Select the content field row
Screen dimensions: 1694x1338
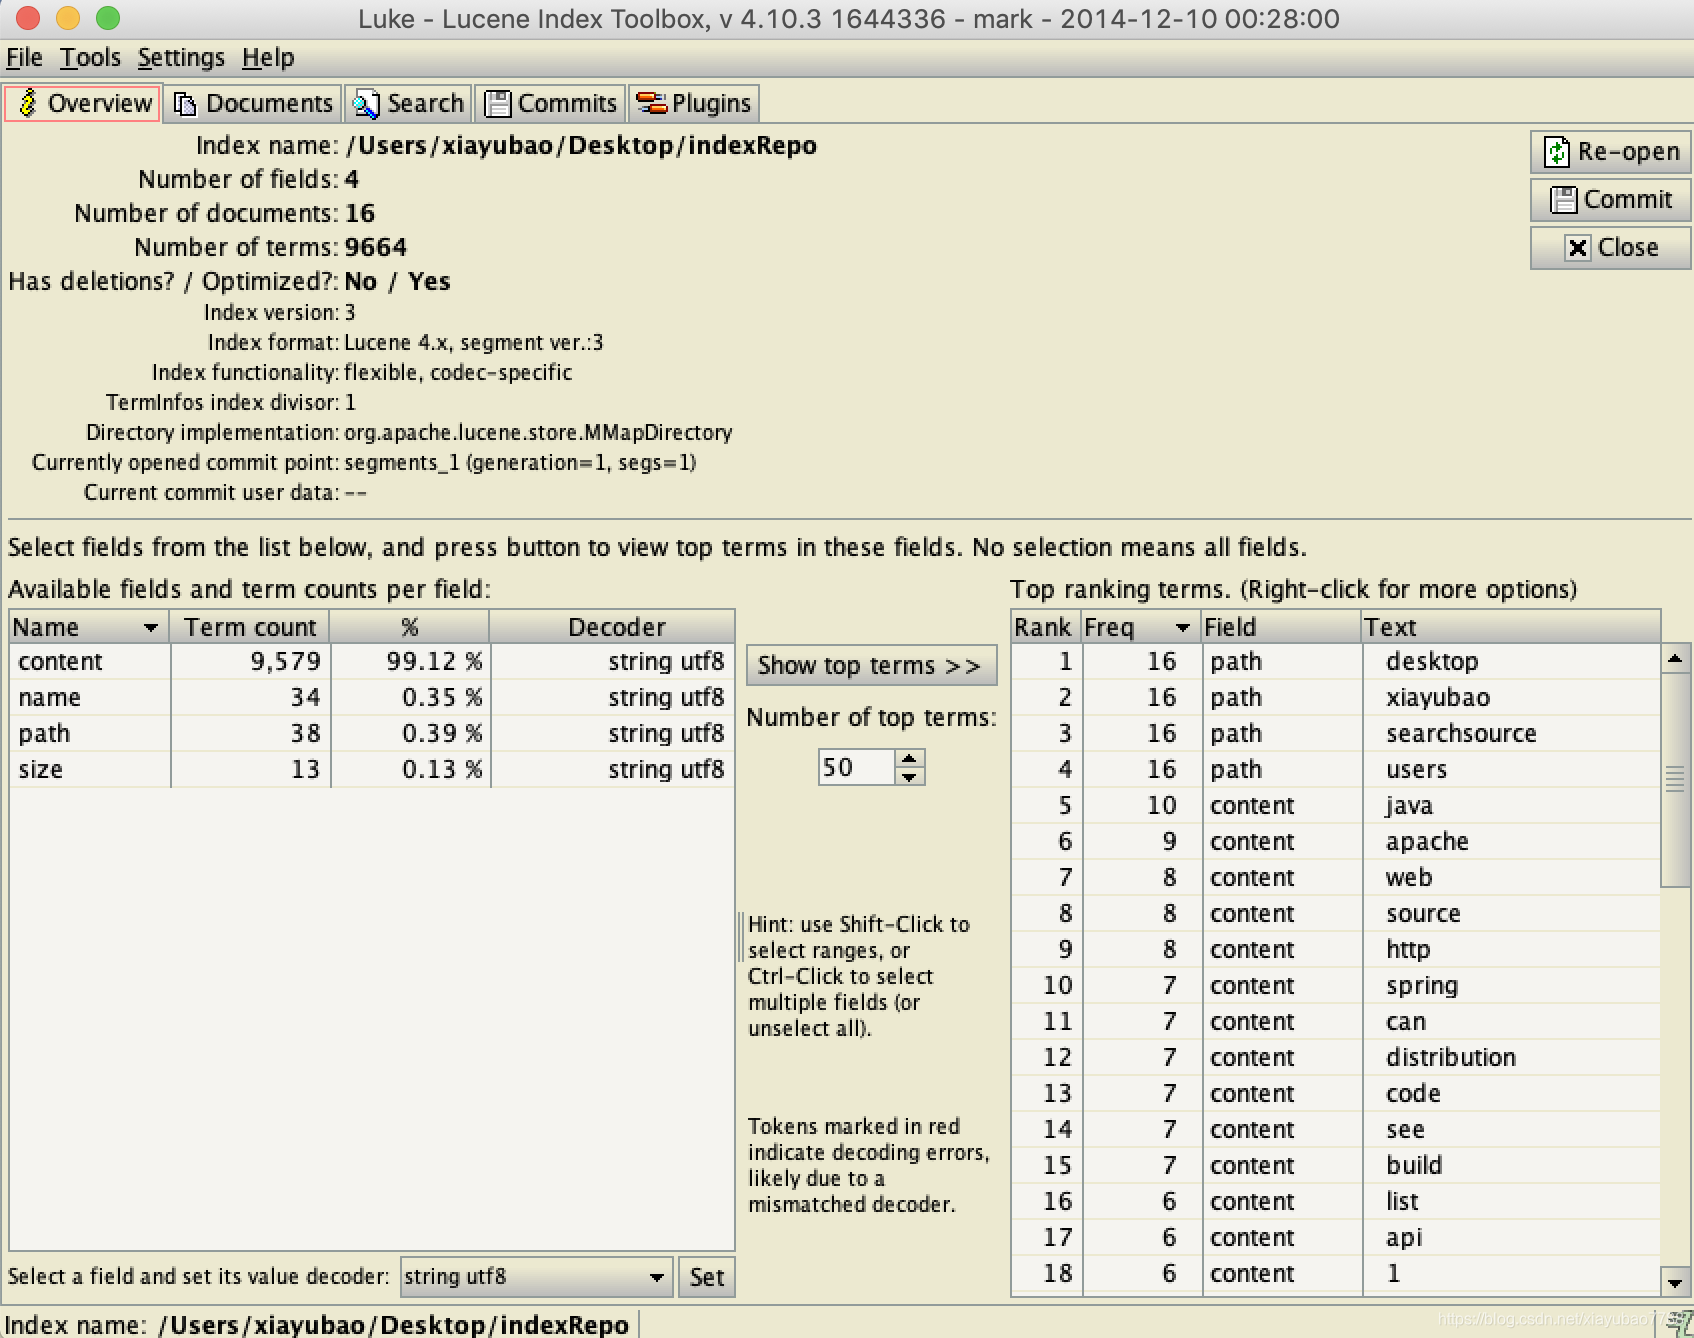372,662
